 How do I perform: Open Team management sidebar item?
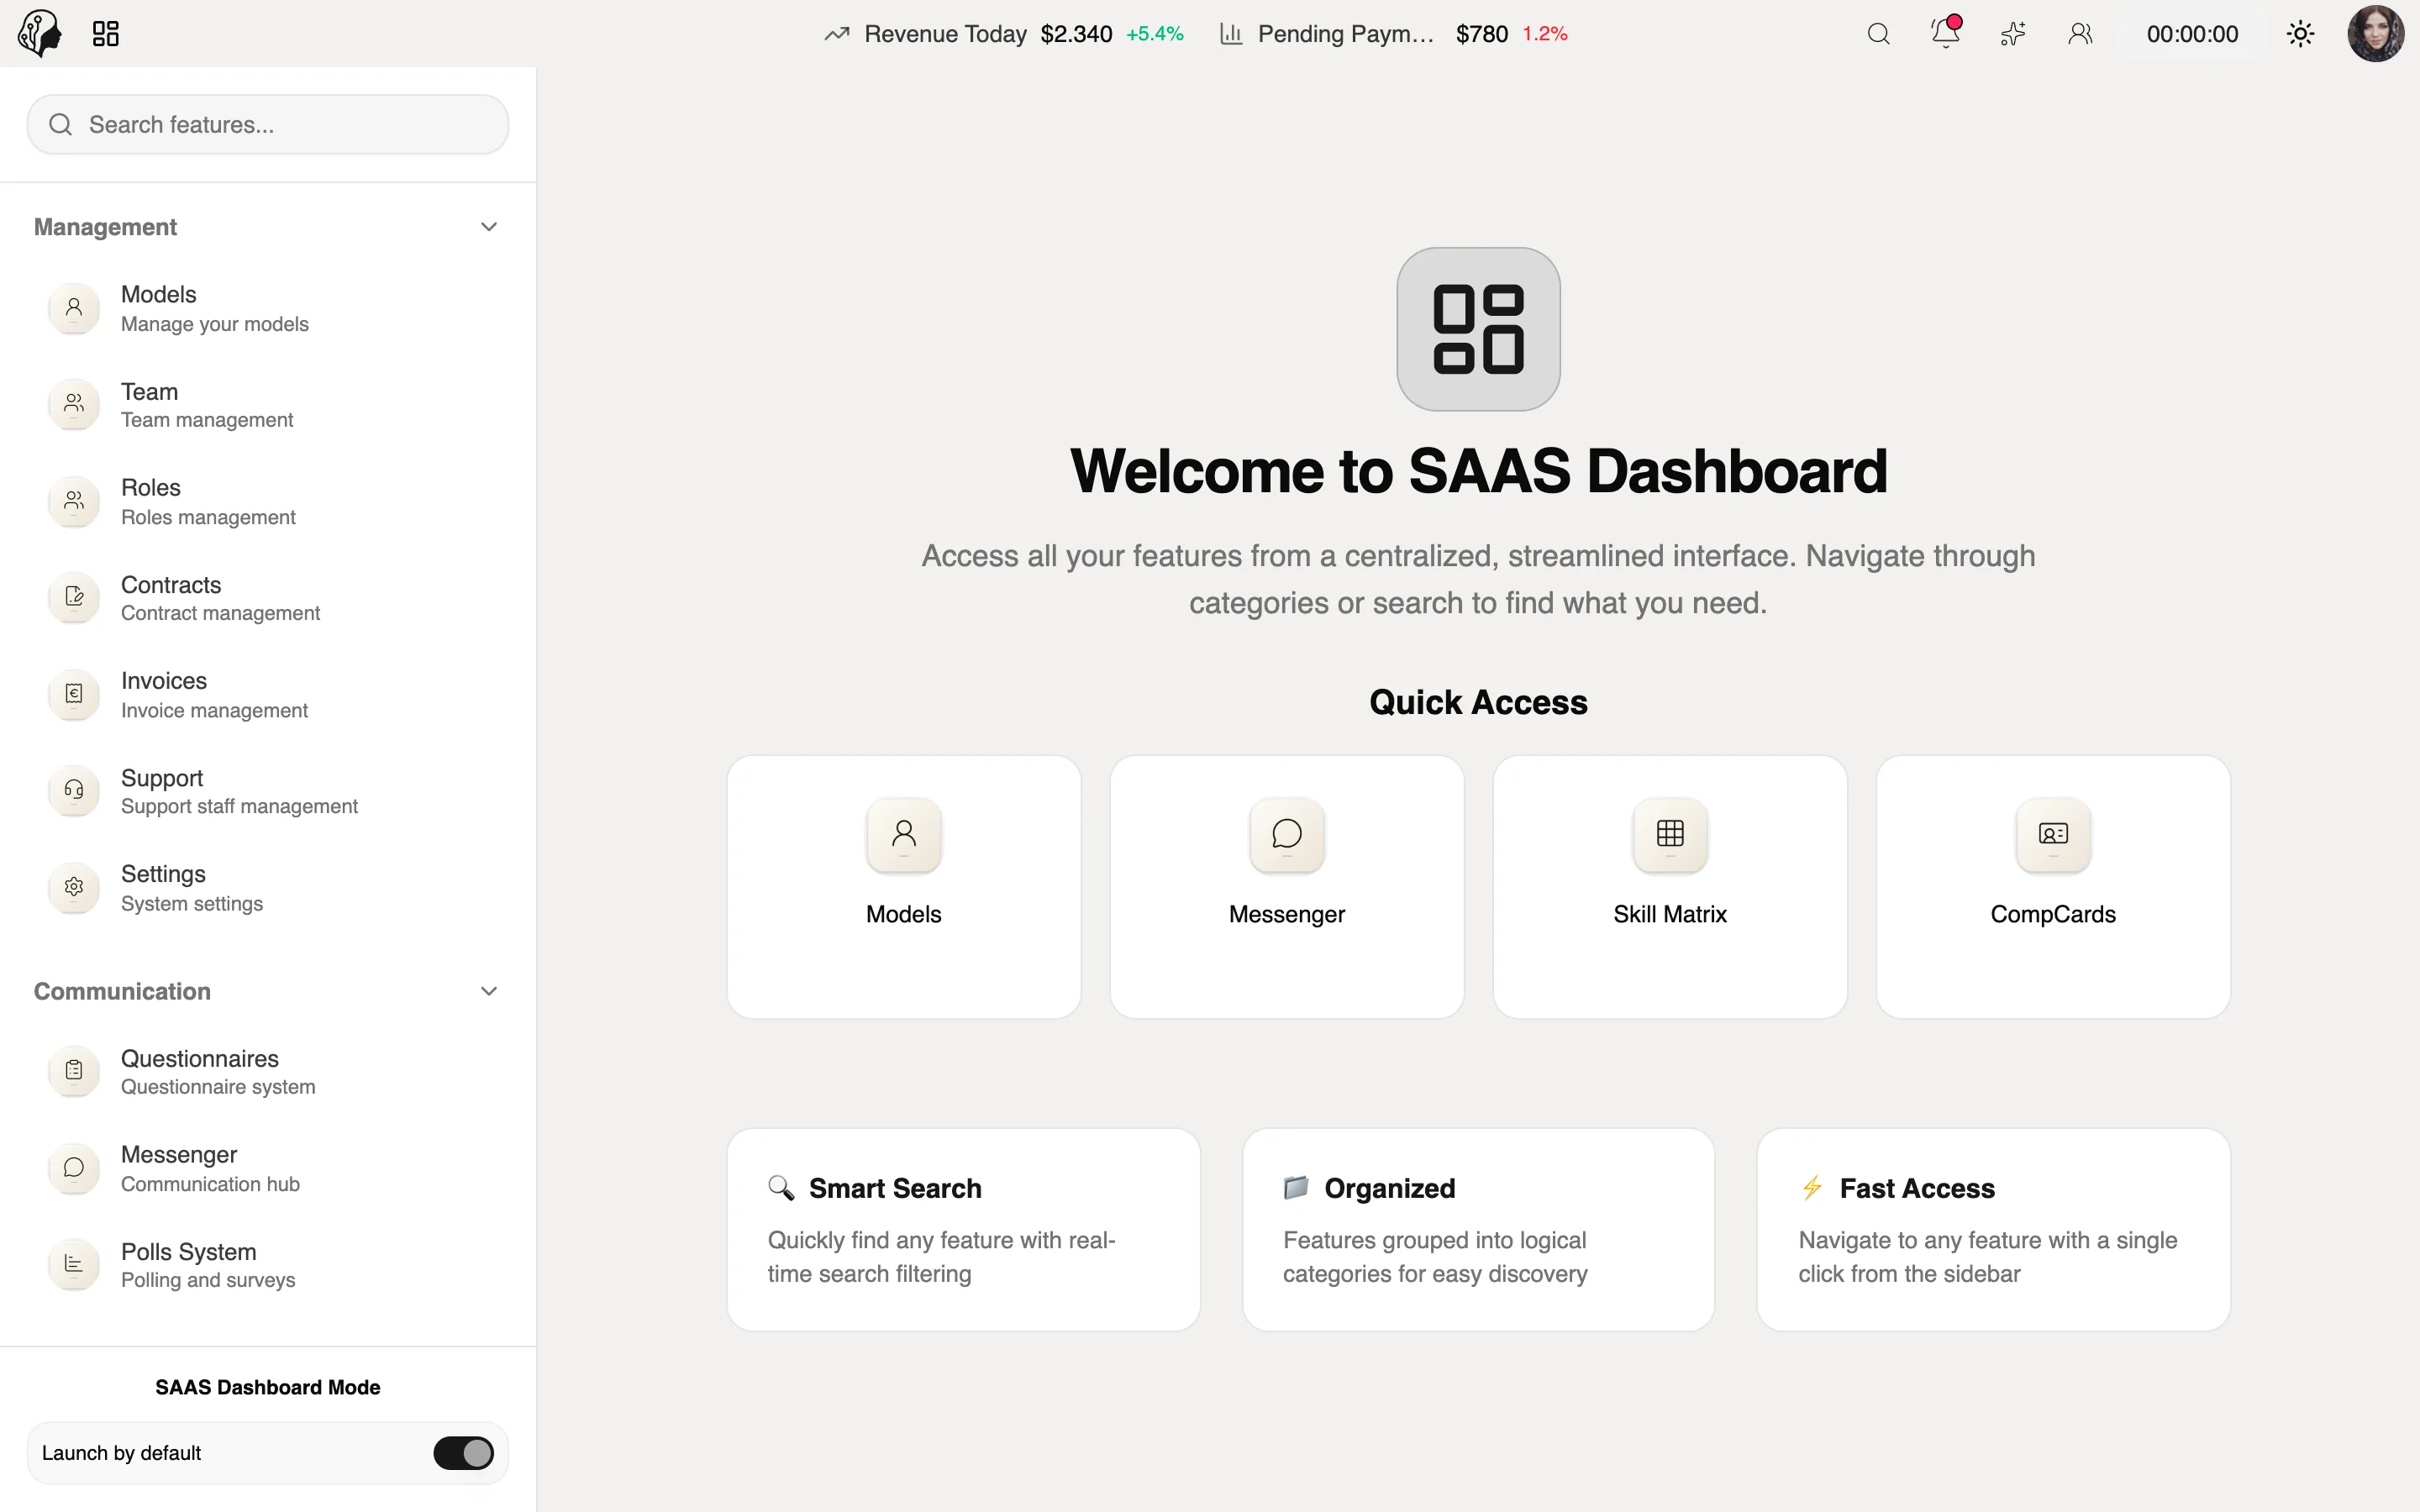point(268,405)
